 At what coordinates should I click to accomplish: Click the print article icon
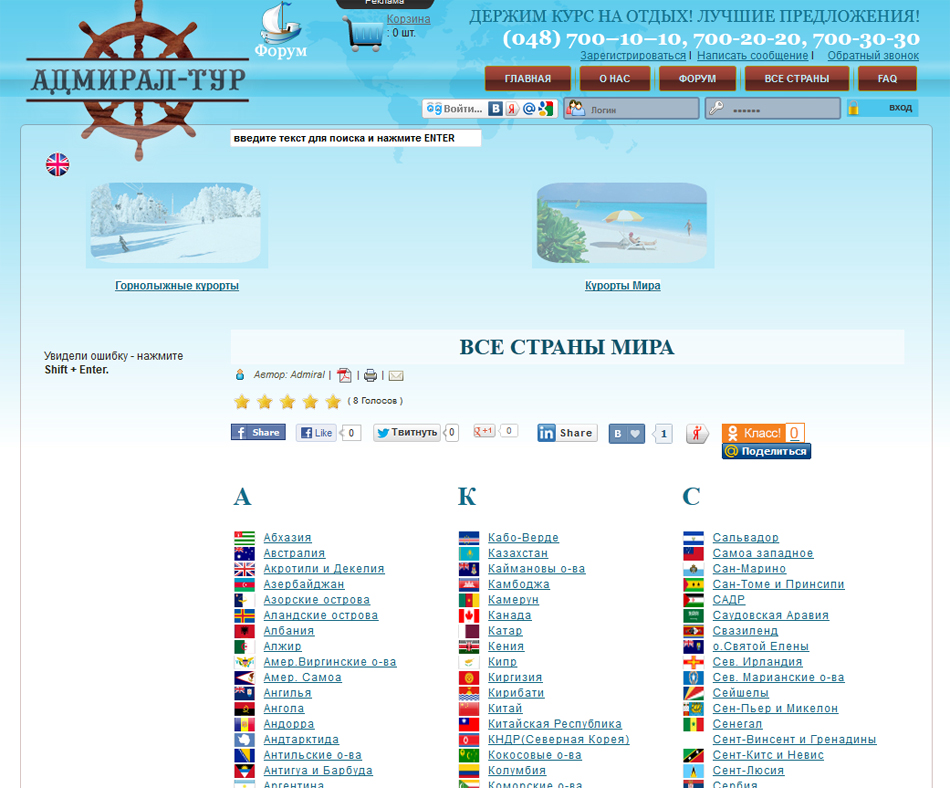pos(370,375)
